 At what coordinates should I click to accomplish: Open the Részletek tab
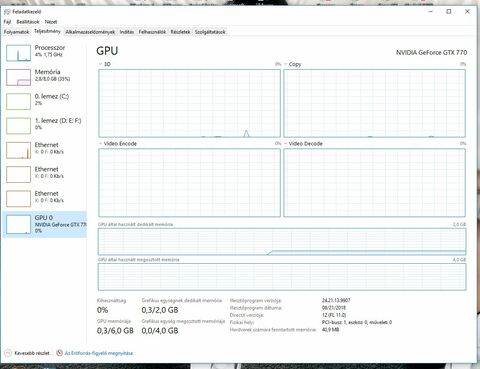point(180,32)
